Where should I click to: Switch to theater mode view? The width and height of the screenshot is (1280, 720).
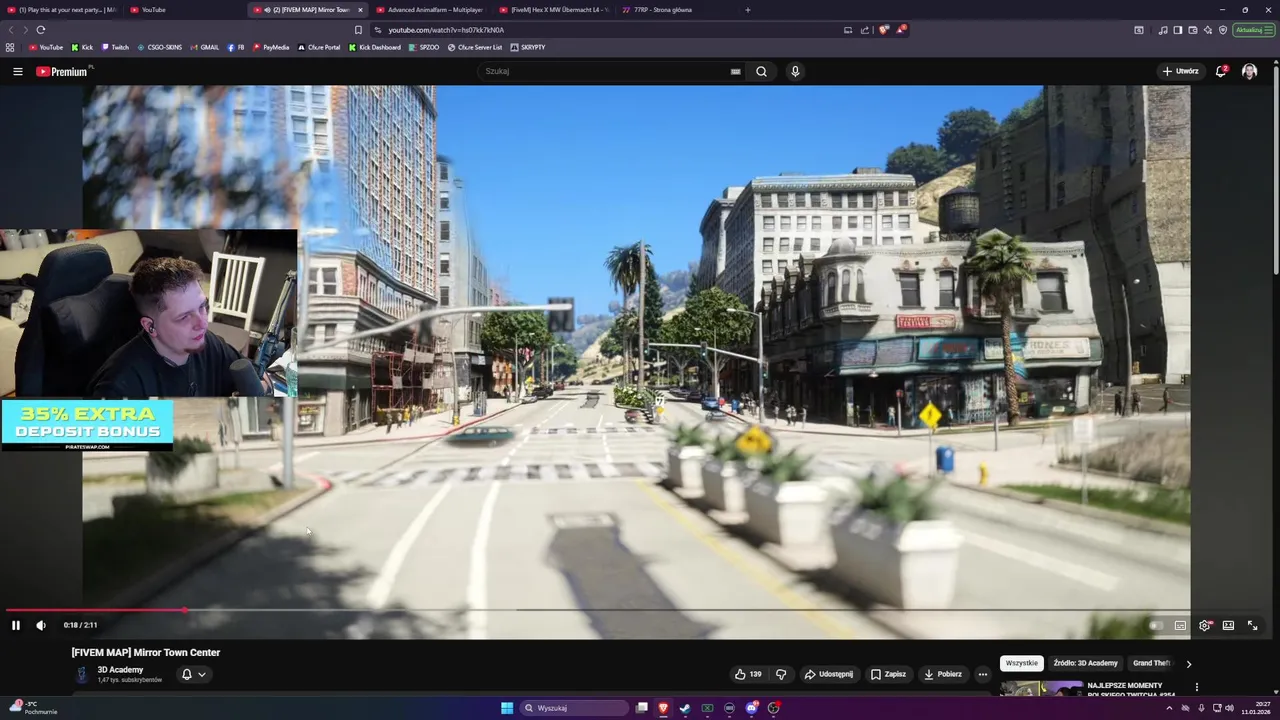click(1228, 625)
